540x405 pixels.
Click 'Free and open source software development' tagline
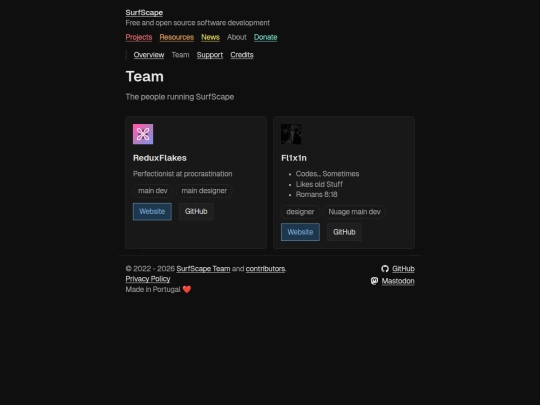click(198, 23)
